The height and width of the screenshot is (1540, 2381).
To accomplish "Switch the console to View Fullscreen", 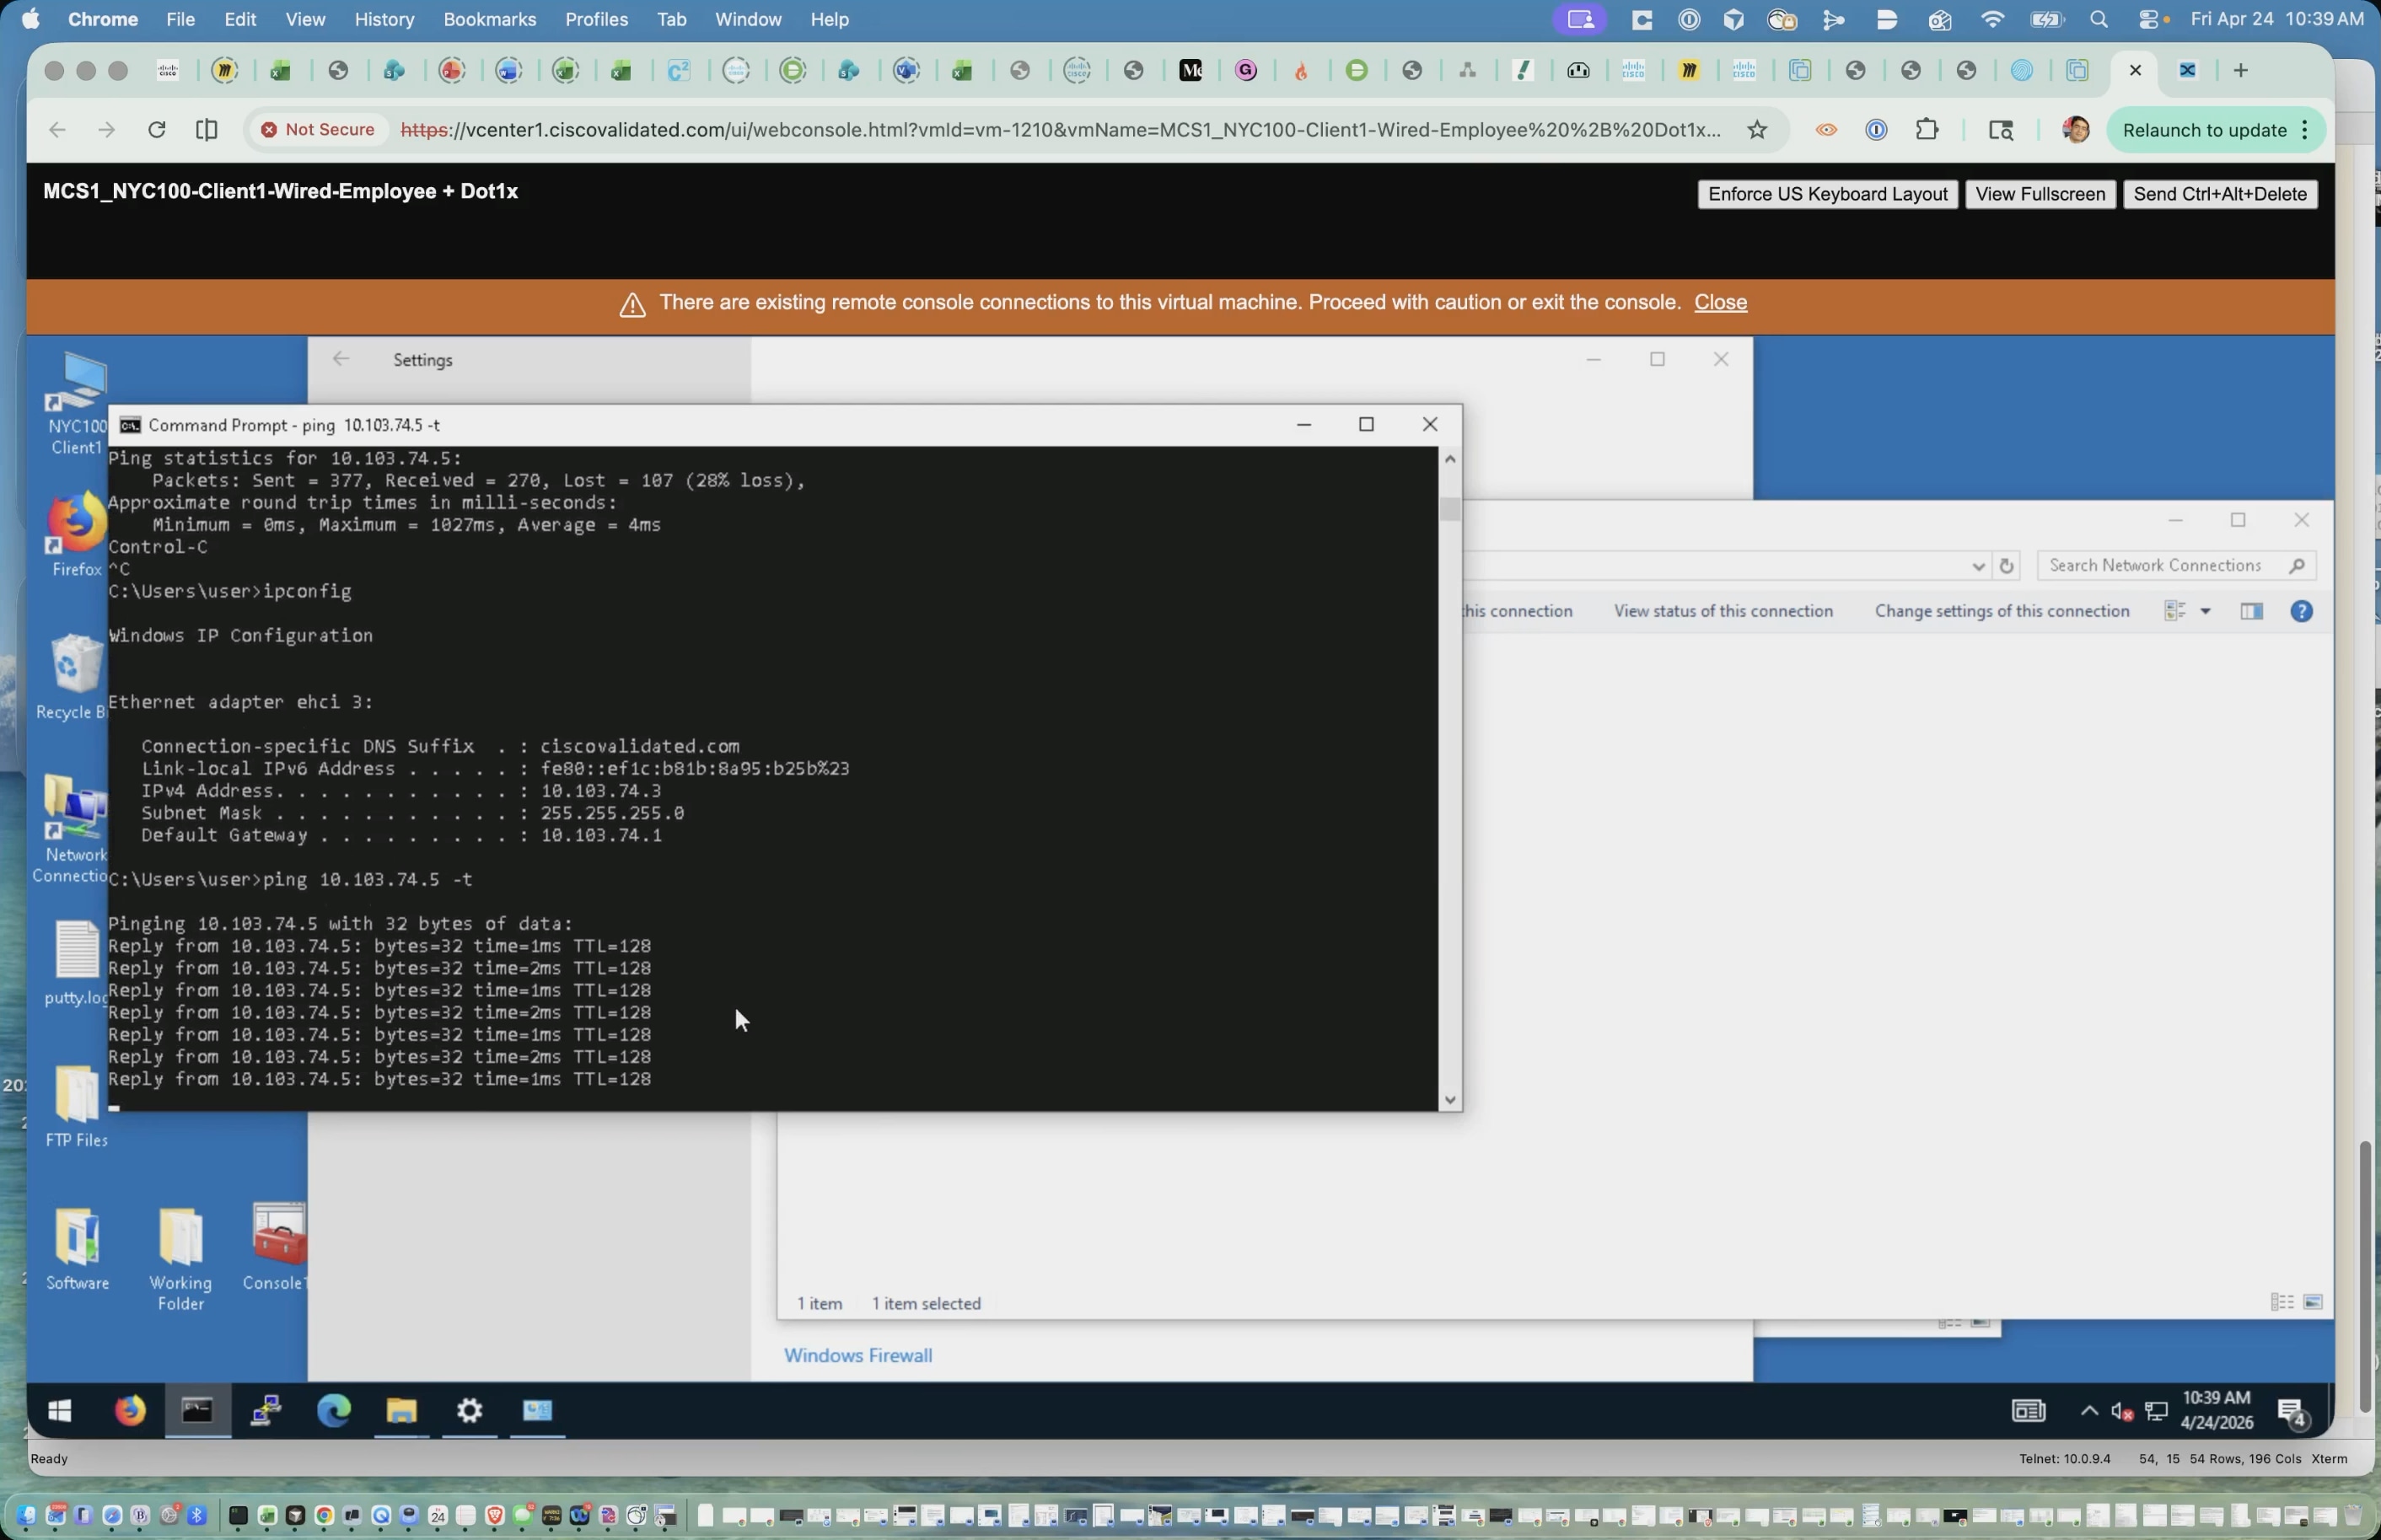I will [x=2040, y=194].
